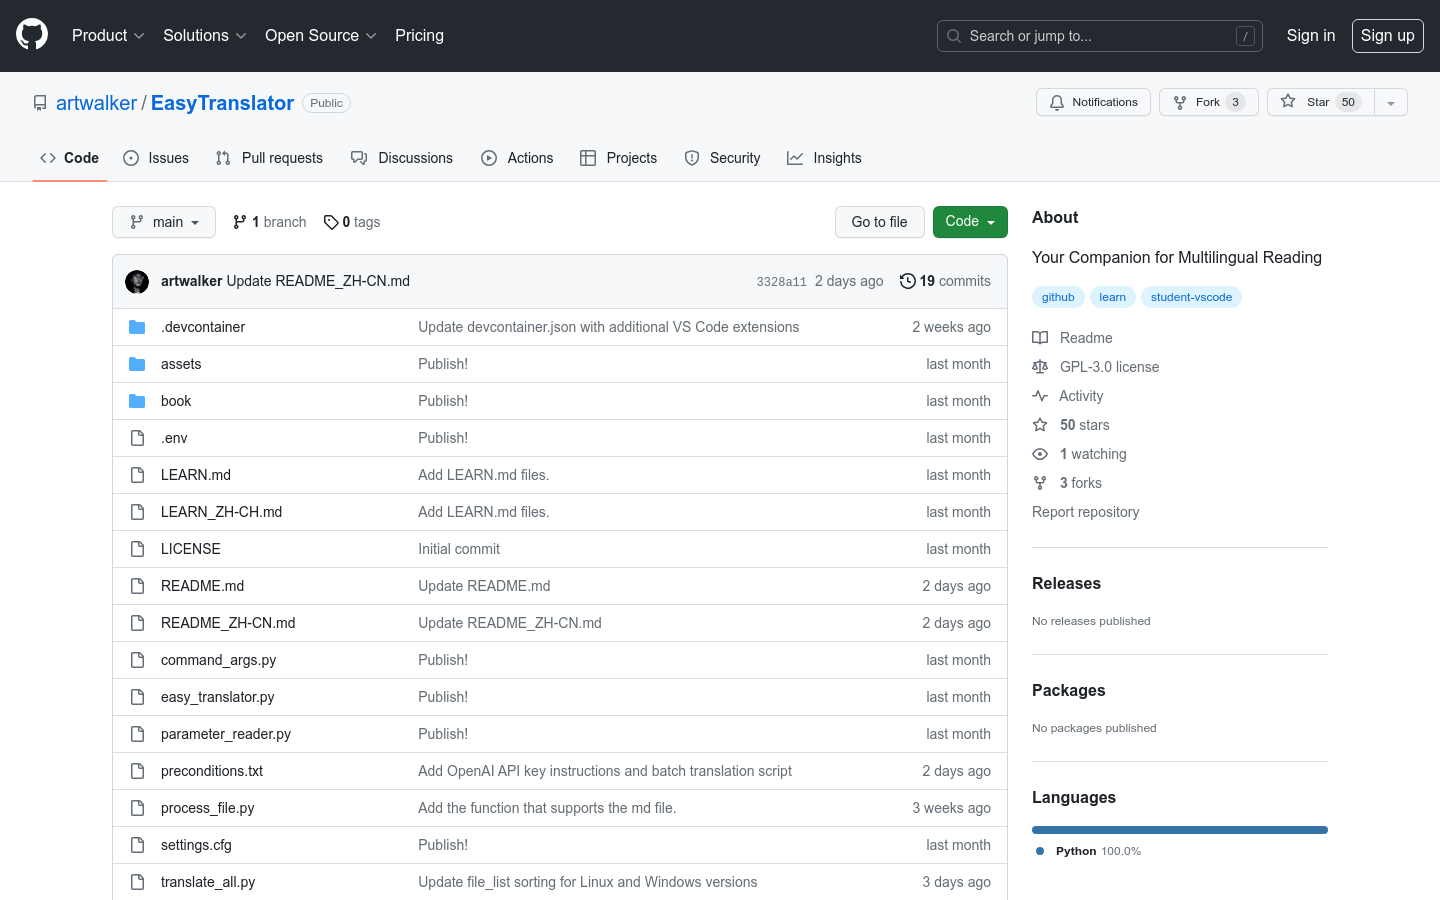Image resolution: width=1440 pixels, height=900 pixels.
Task: Open the EasyTranslator repository link
Action: pyautogui.click(x=222, y=103)
